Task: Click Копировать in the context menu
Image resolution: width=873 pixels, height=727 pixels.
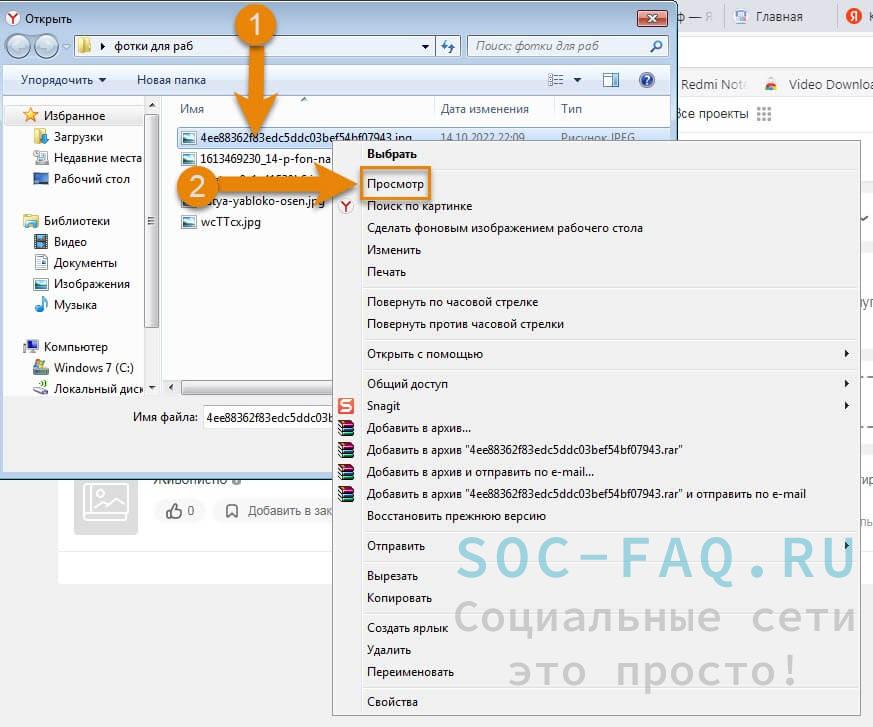Action: pyautogui.click(x=399, y=598)
